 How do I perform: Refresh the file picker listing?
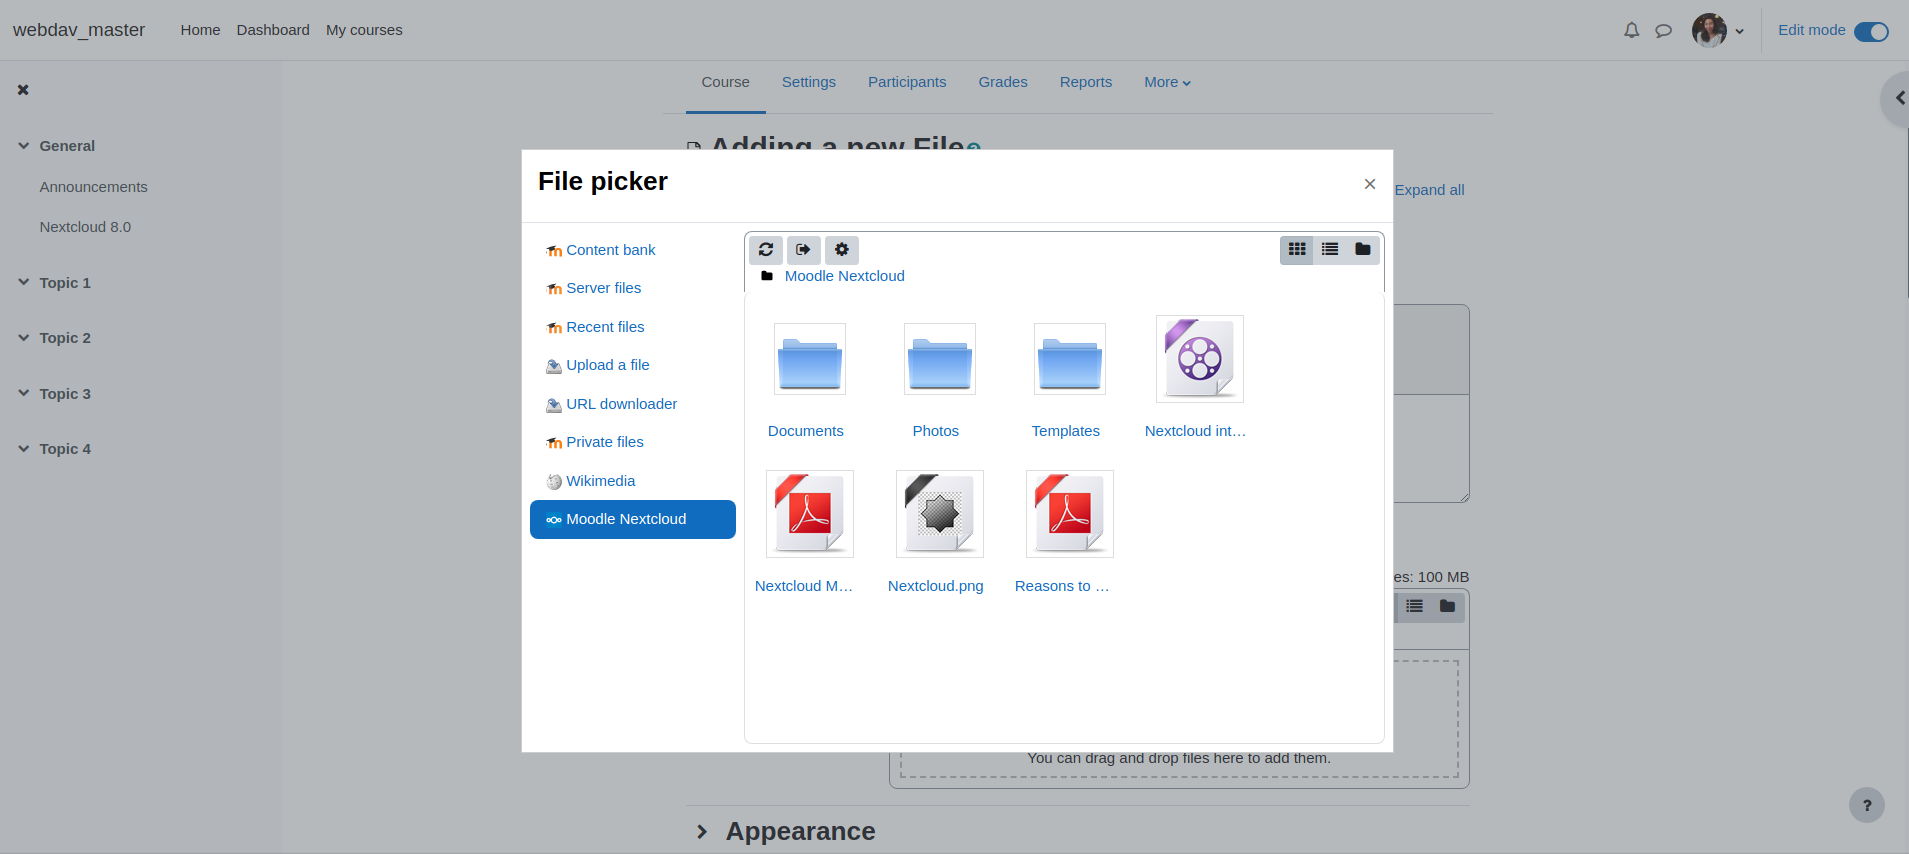766,250
